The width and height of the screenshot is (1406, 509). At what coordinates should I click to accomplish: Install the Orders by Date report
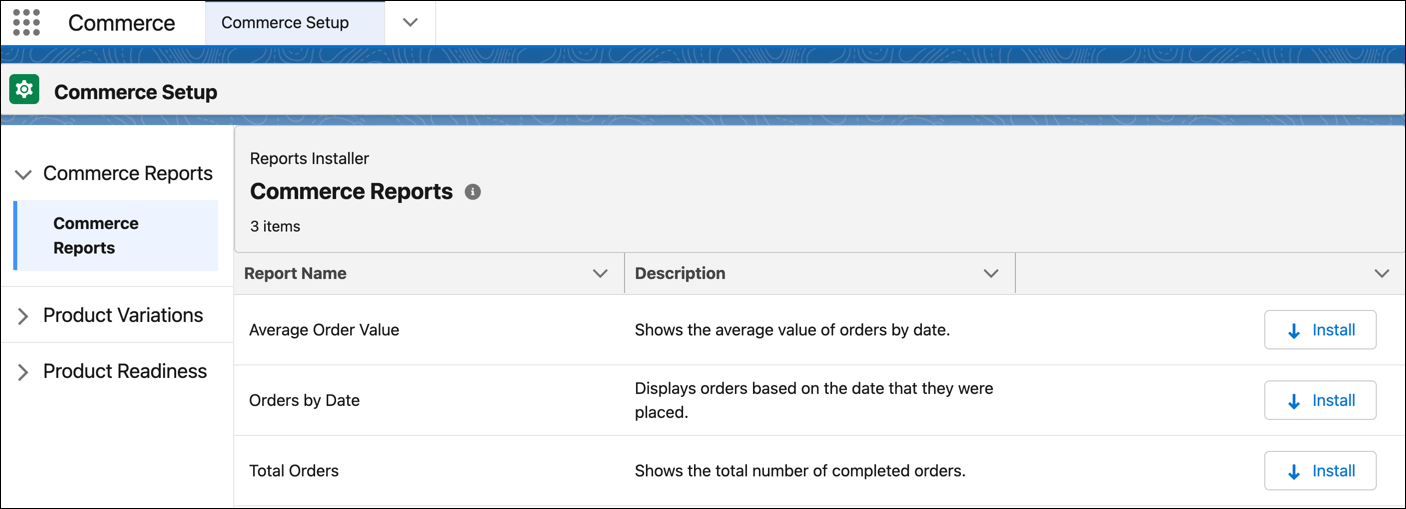tap(1320, 400)
